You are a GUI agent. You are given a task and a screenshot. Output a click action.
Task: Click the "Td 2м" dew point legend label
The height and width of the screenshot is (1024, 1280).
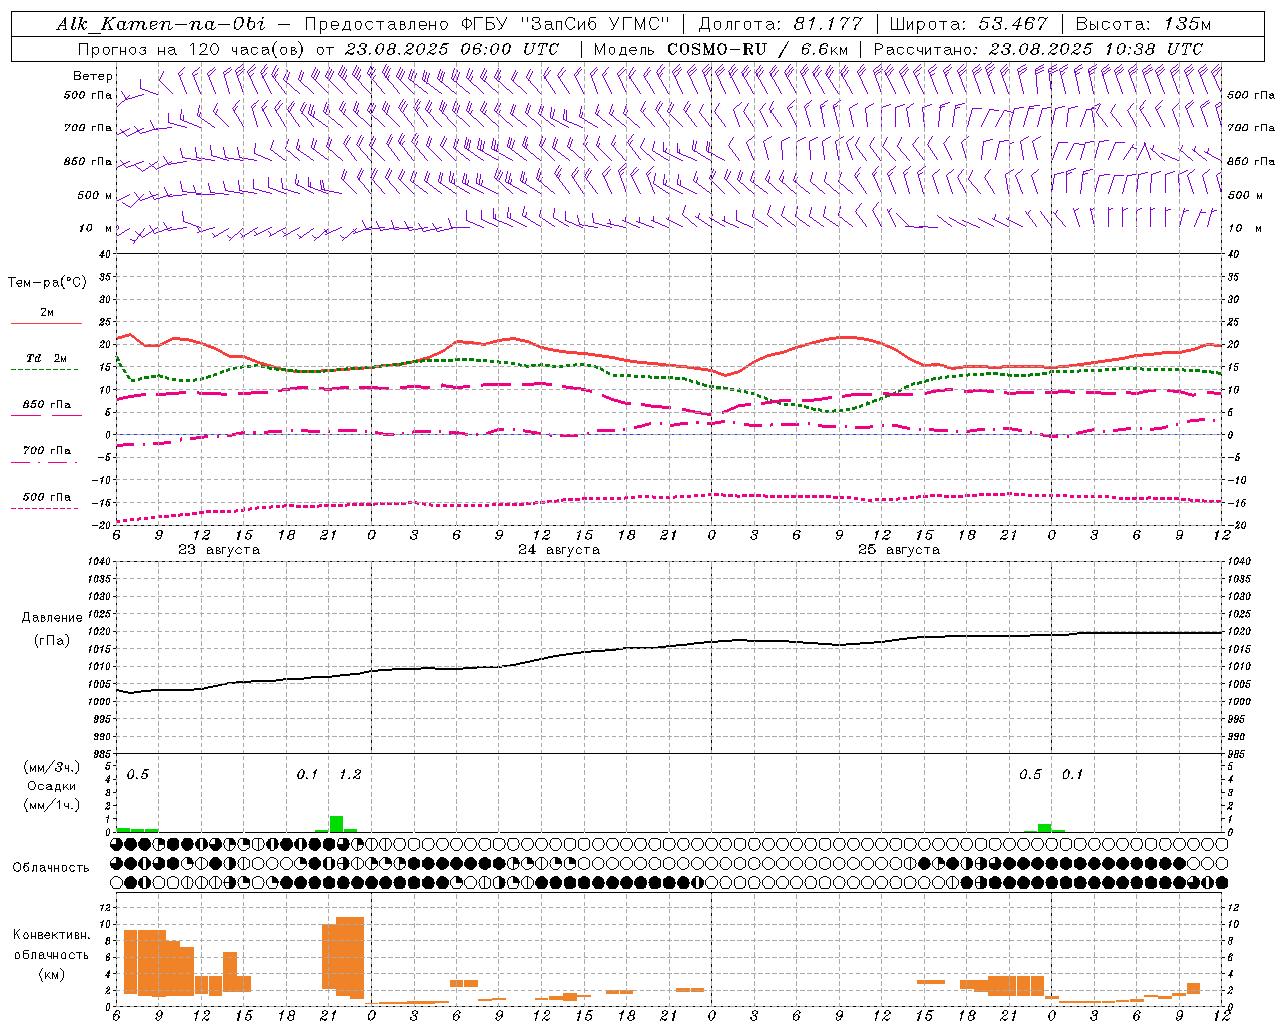pos(47,358)
